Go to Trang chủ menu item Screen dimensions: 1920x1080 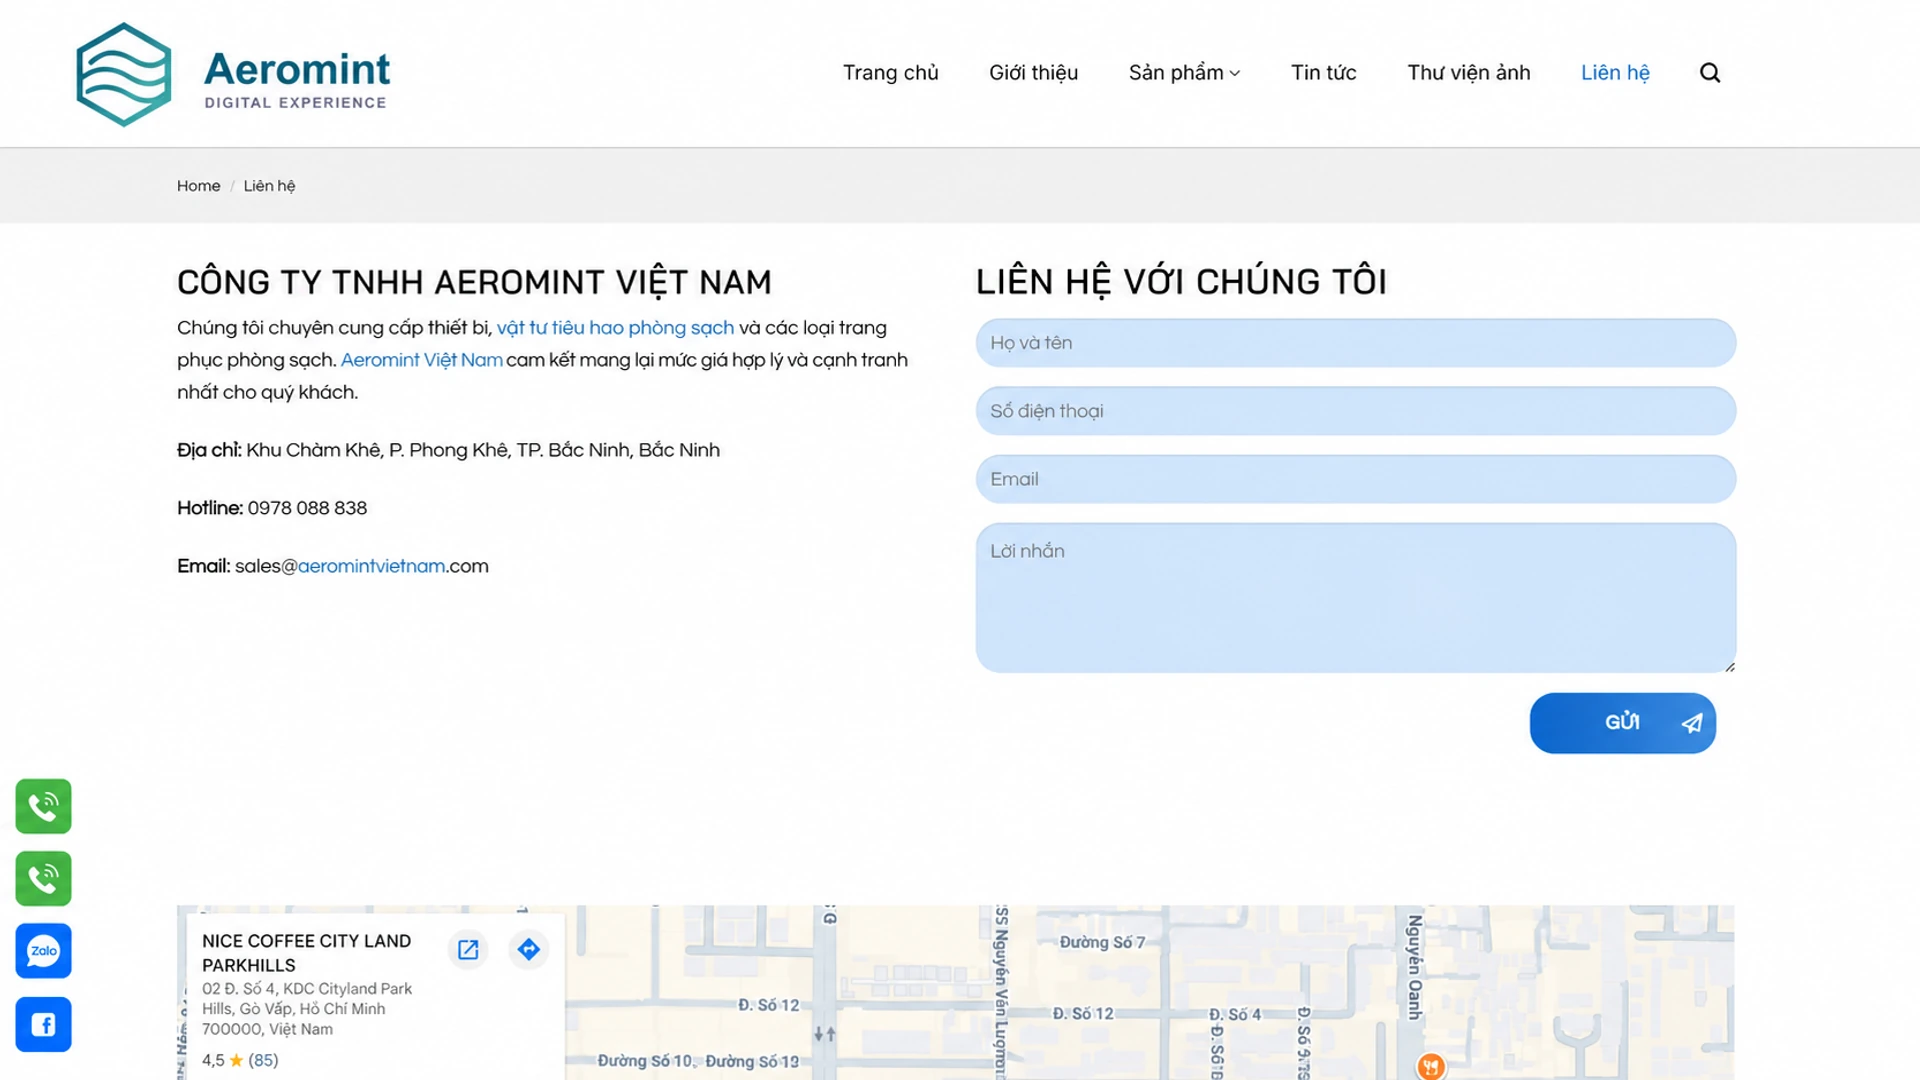[x=890, y=73]
